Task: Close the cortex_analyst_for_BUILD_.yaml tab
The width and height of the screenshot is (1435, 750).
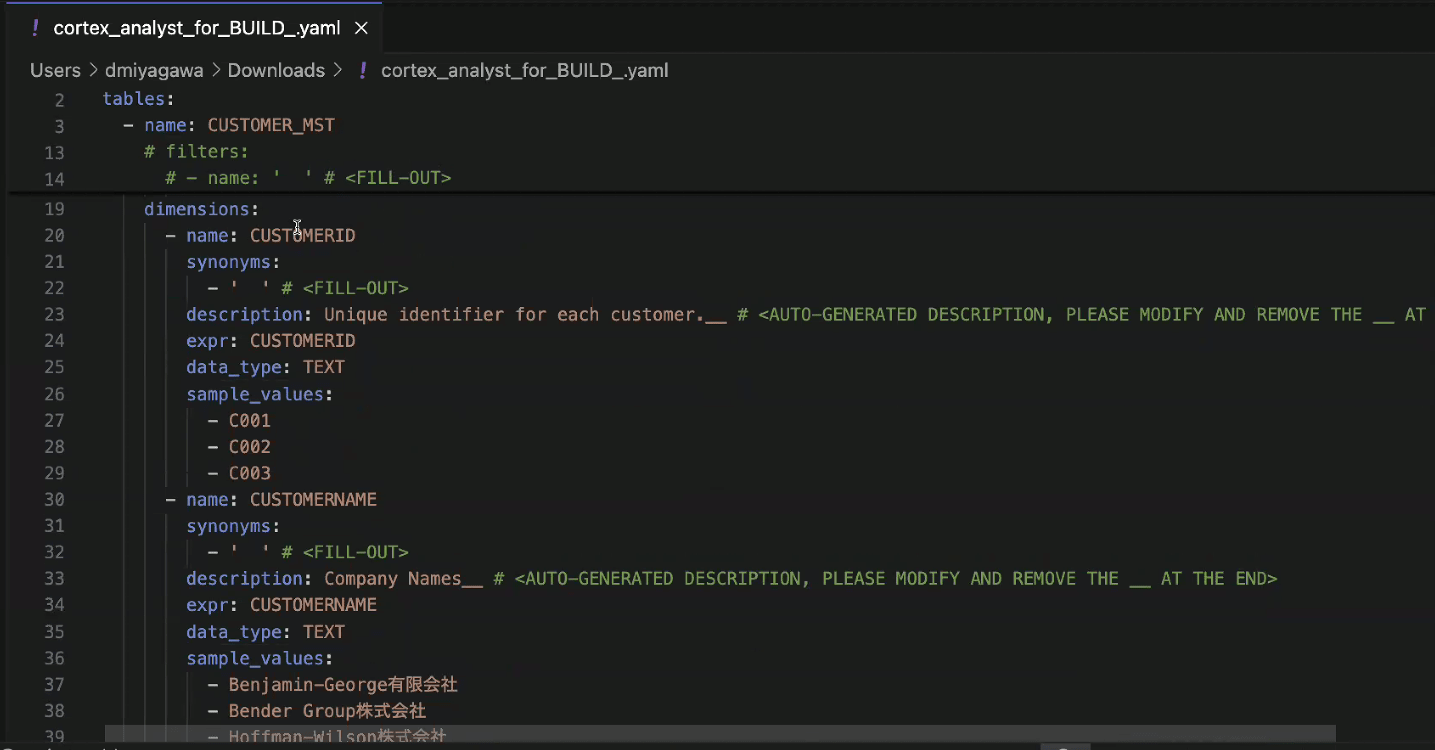Action: tap(361, 28)
